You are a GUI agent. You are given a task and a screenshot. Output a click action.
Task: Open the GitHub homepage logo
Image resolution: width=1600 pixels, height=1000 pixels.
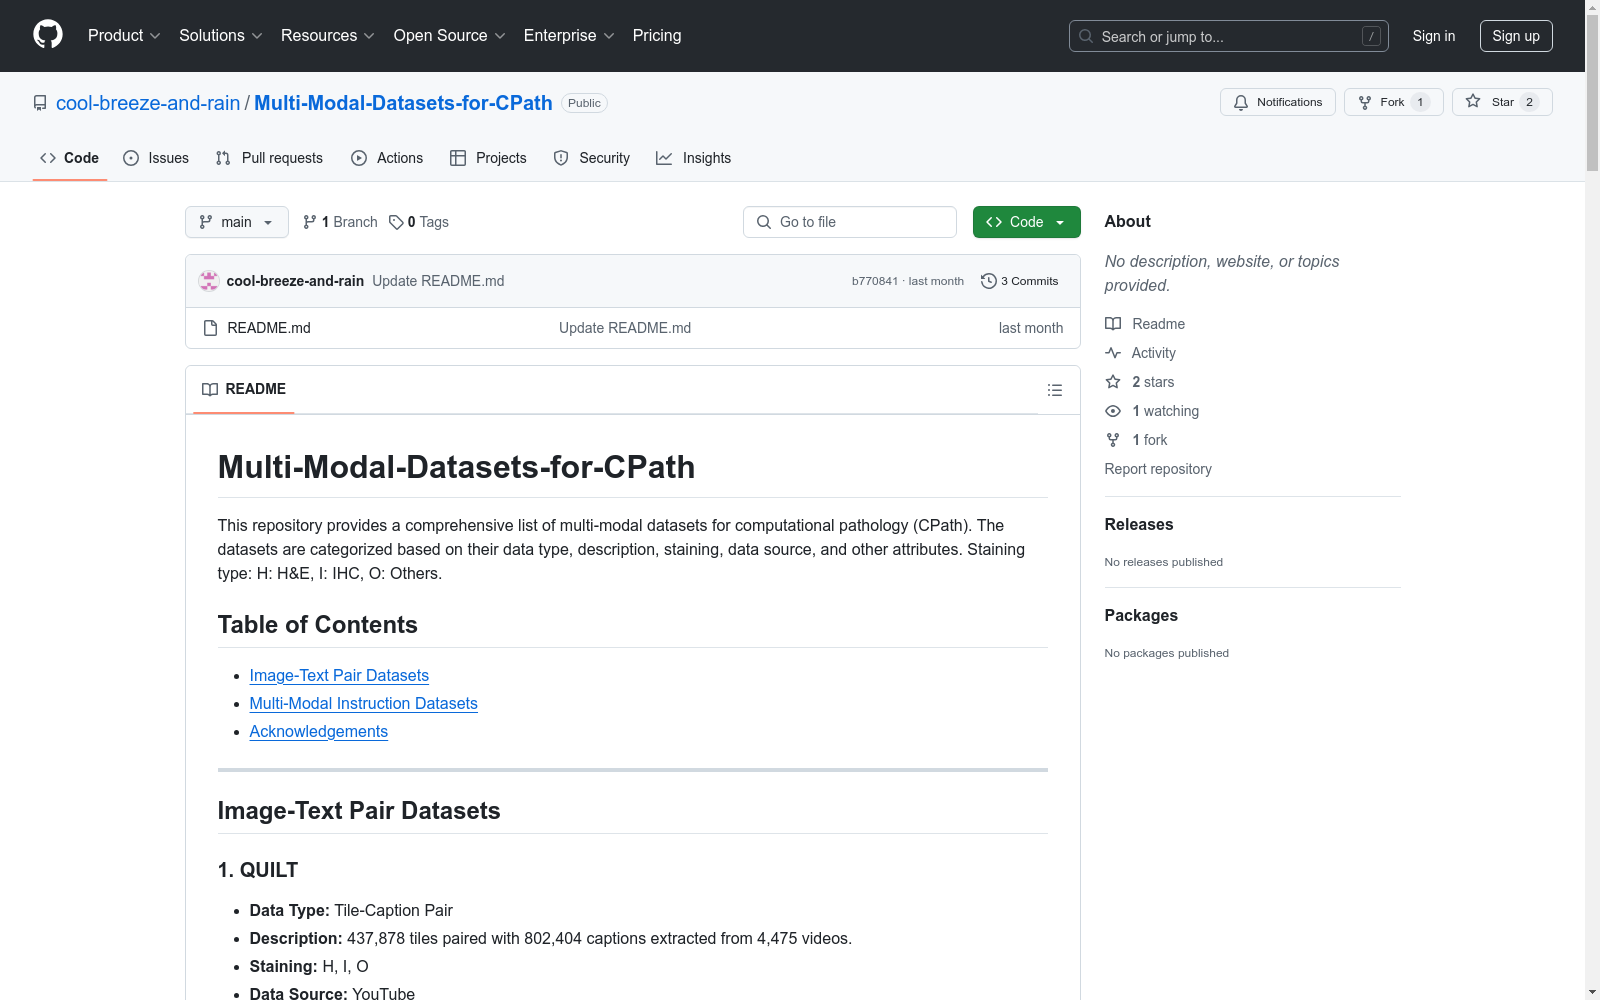(48, 35)
